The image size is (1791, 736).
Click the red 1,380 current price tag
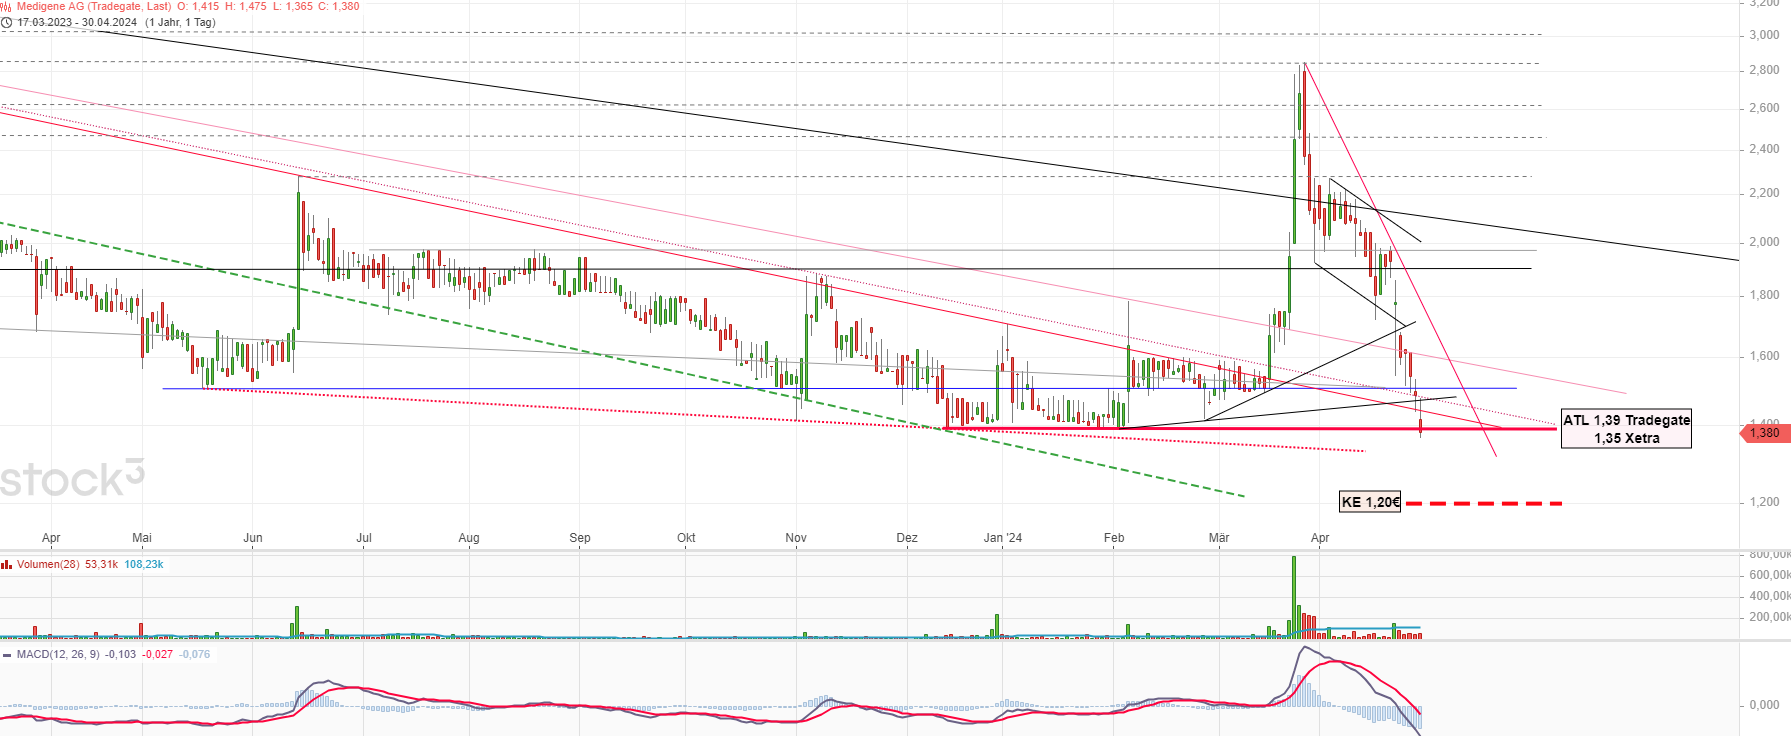tap(1764, 433)
